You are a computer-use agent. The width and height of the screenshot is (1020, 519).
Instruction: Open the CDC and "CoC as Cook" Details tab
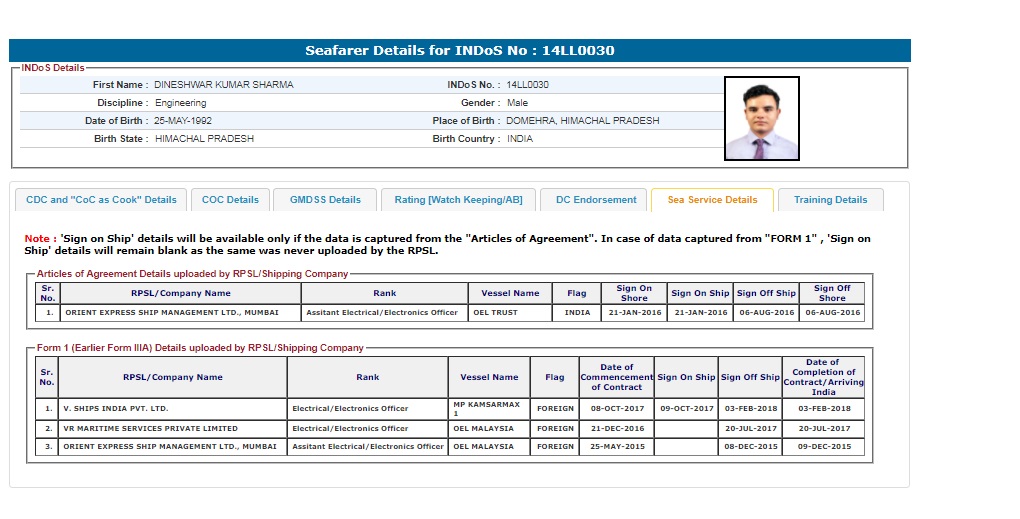point(101,200)
